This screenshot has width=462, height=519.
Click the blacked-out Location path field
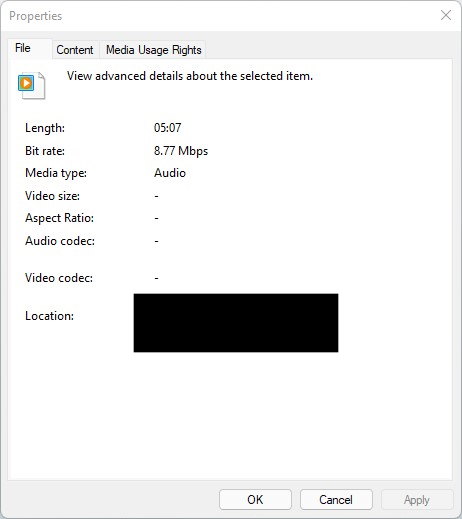point(236,323)
